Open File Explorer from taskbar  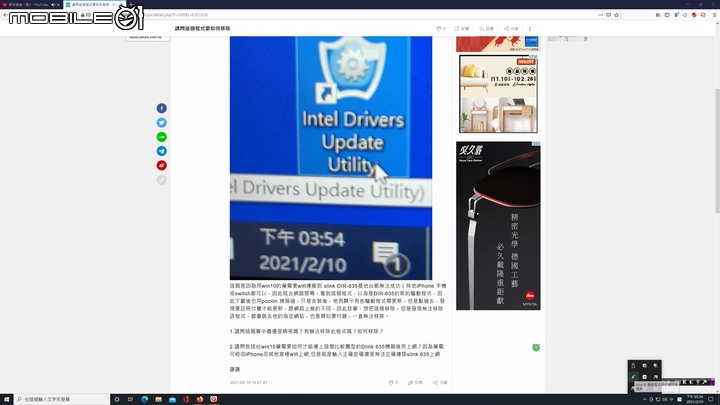pos(158,399)
